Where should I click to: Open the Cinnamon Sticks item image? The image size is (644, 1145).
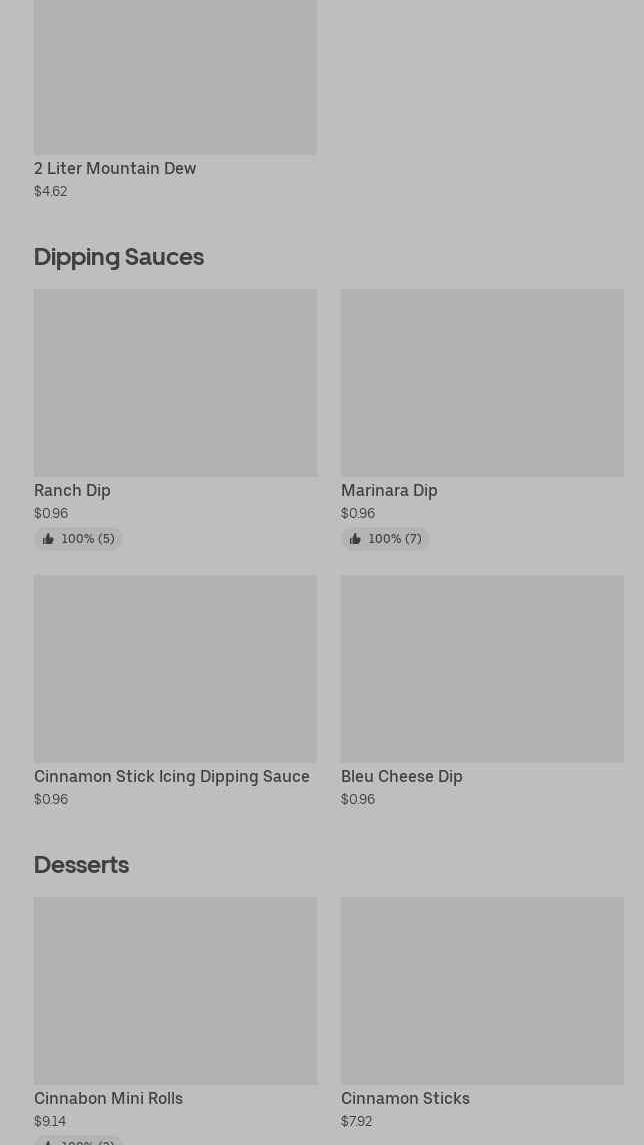[x=482, y=991]
